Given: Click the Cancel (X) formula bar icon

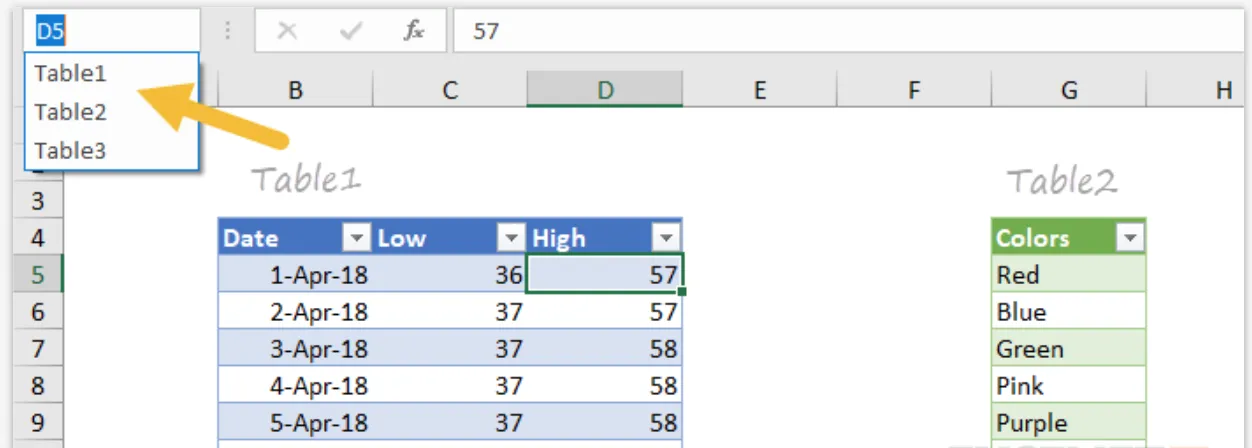Looking at the screenshot, I should pos(288,31).
